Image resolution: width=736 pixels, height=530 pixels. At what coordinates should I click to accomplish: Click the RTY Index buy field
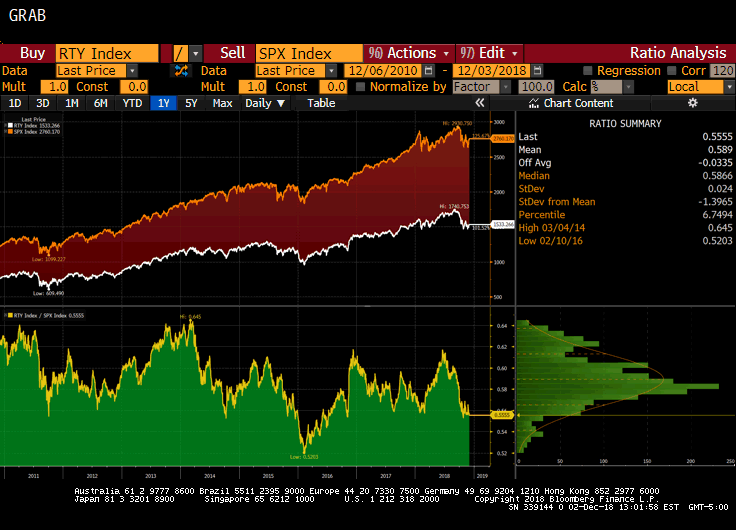coord(107,54)
